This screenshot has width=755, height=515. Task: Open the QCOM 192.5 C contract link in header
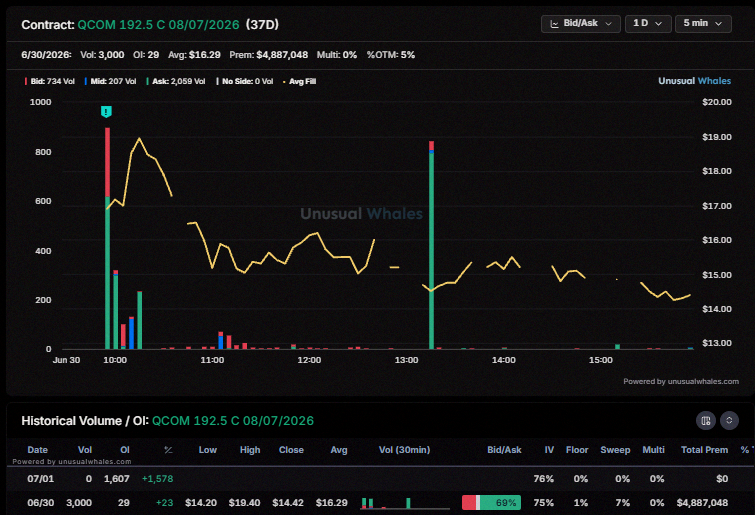coord(158,25)
